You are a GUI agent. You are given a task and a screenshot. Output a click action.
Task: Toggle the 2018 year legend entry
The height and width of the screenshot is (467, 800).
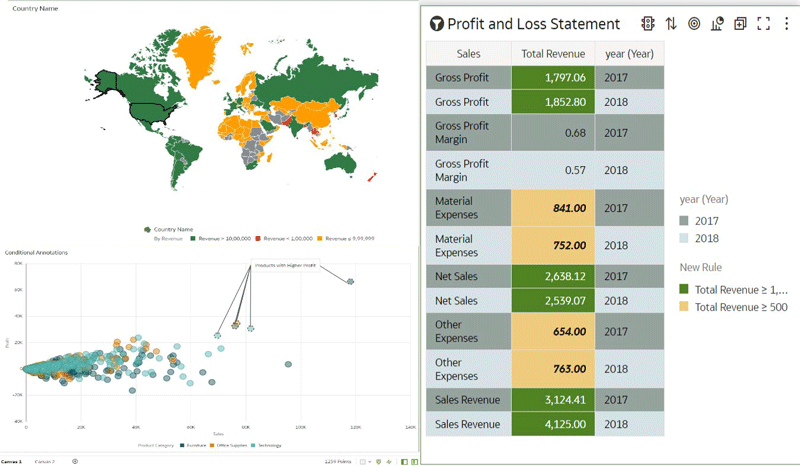684,238
